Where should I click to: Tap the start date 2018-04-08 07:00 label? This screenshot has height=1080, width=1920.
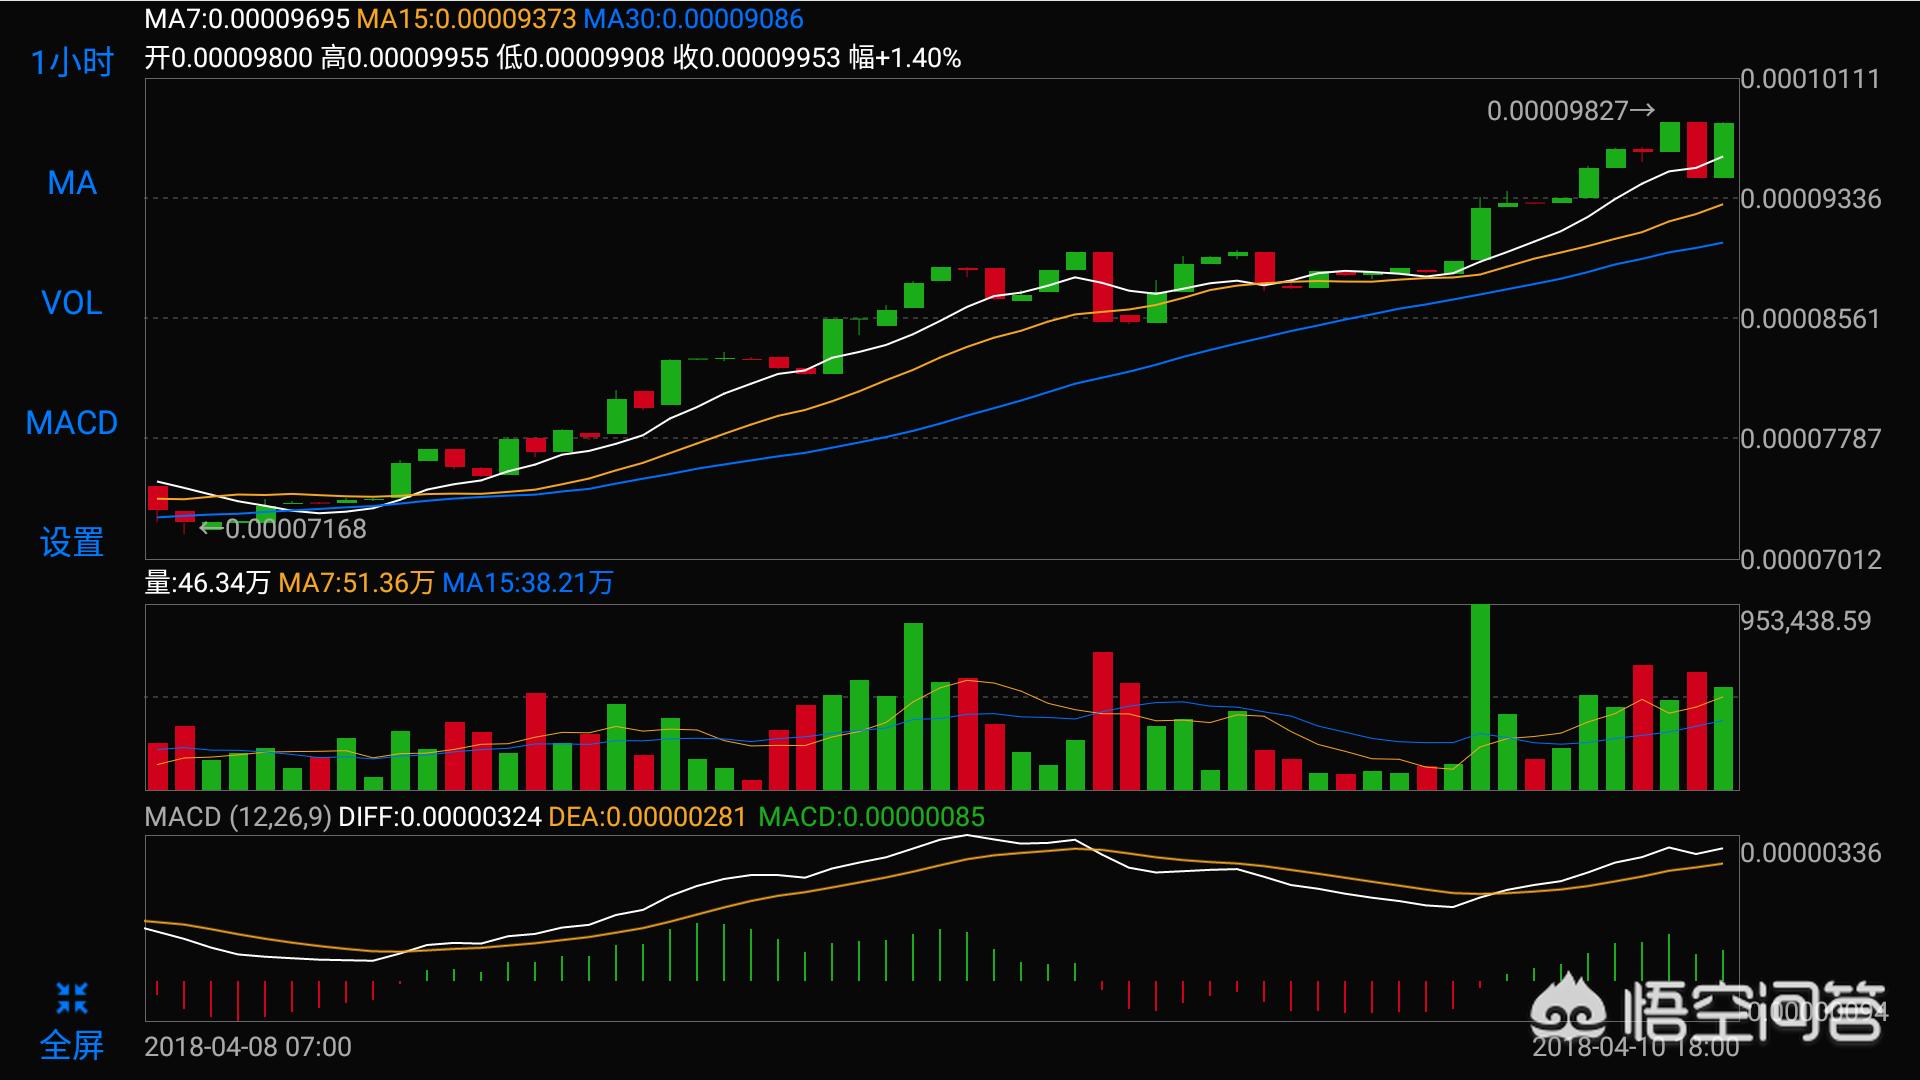[x=248, y=1047]
